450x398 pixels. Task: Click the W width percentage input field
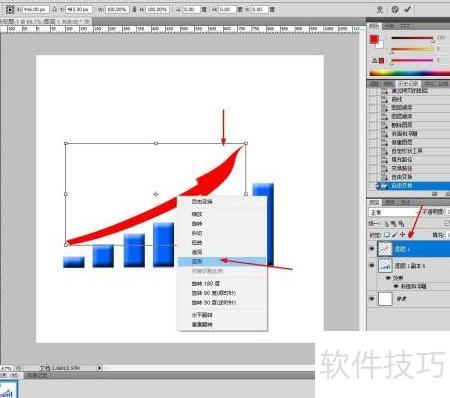click(117, 9)
